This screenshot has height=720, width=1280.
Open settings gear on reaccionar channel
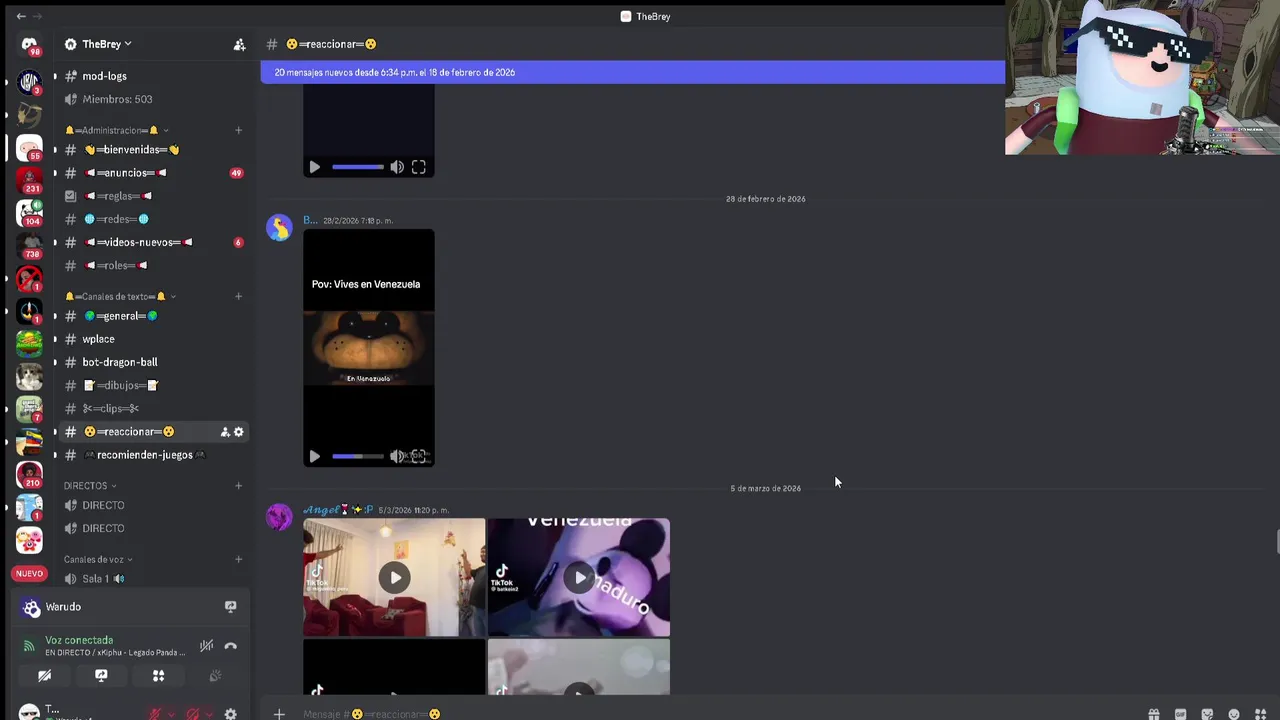[x=239, y=432]
